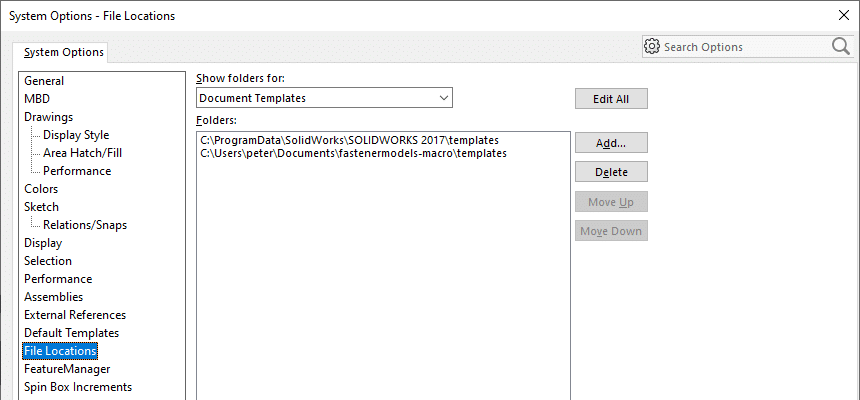
Task: Click the magnifying glass search icon
Action: coord(840,46)
